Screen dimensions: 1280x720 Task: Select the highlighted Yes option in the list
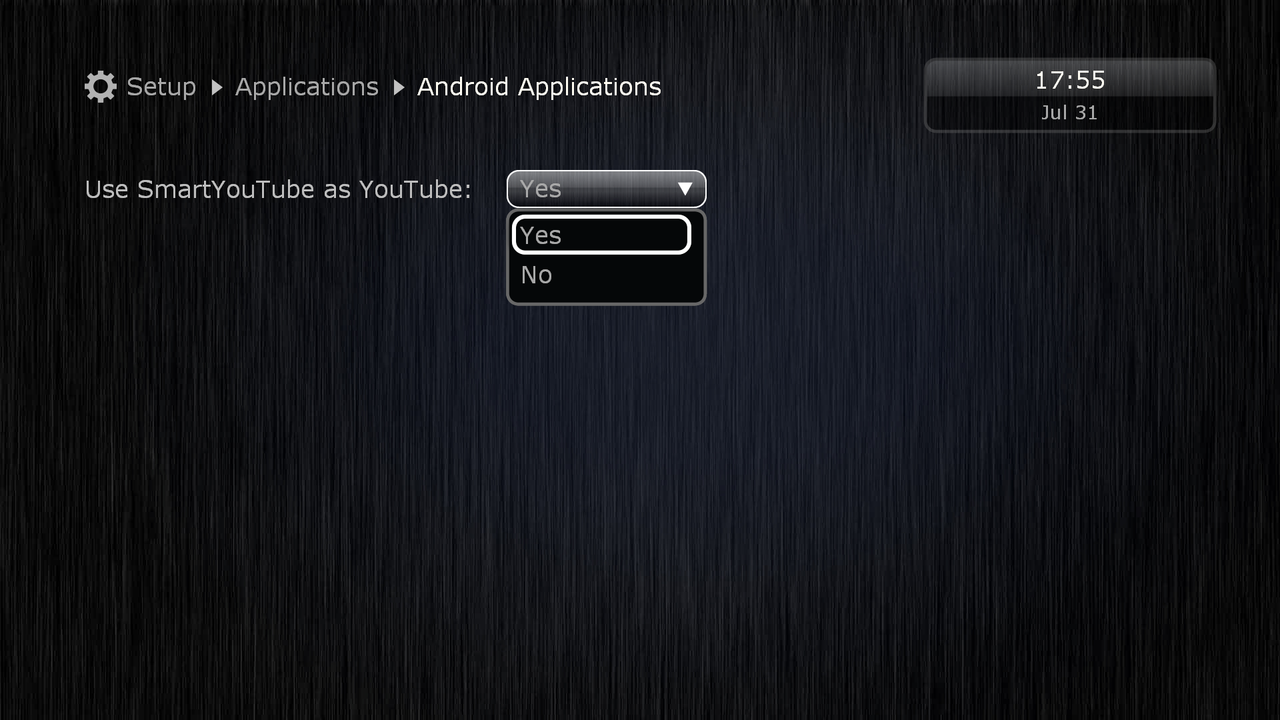(601, 235)
